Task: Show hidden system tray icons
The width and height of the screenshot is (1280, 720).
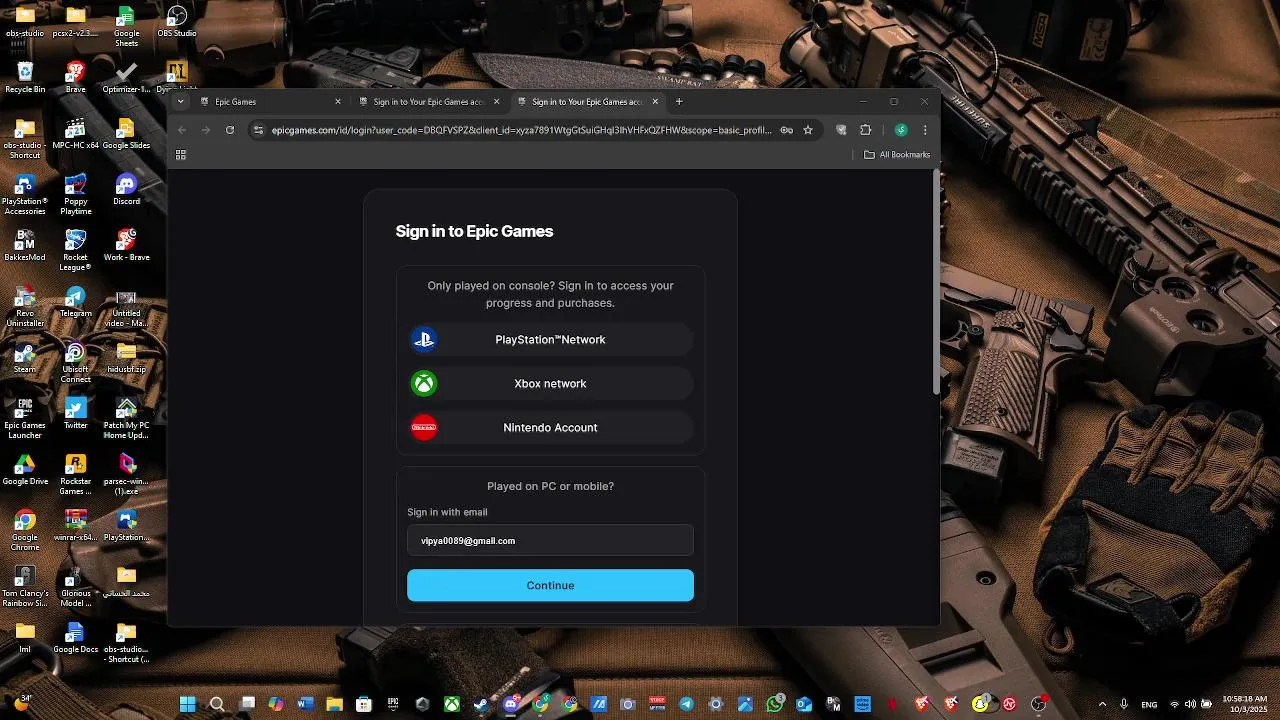Action: pos(1102,704)
